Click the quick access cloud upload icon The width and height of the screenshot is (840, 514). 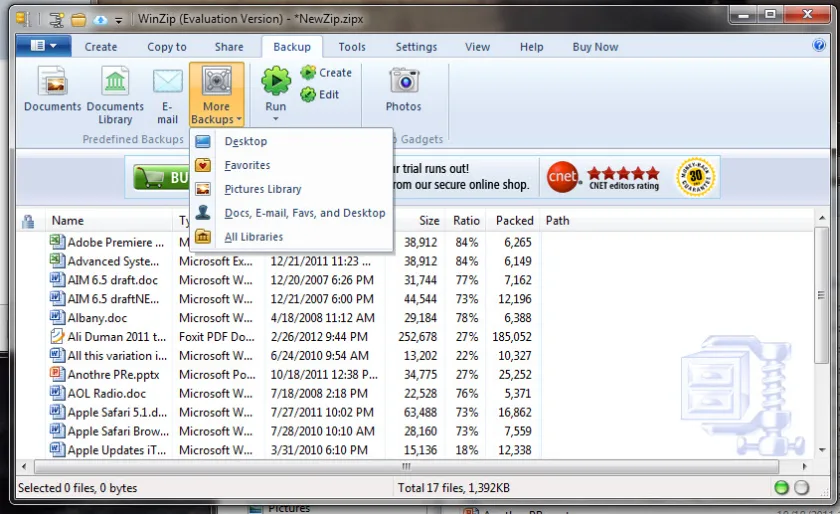coord(100,20)
